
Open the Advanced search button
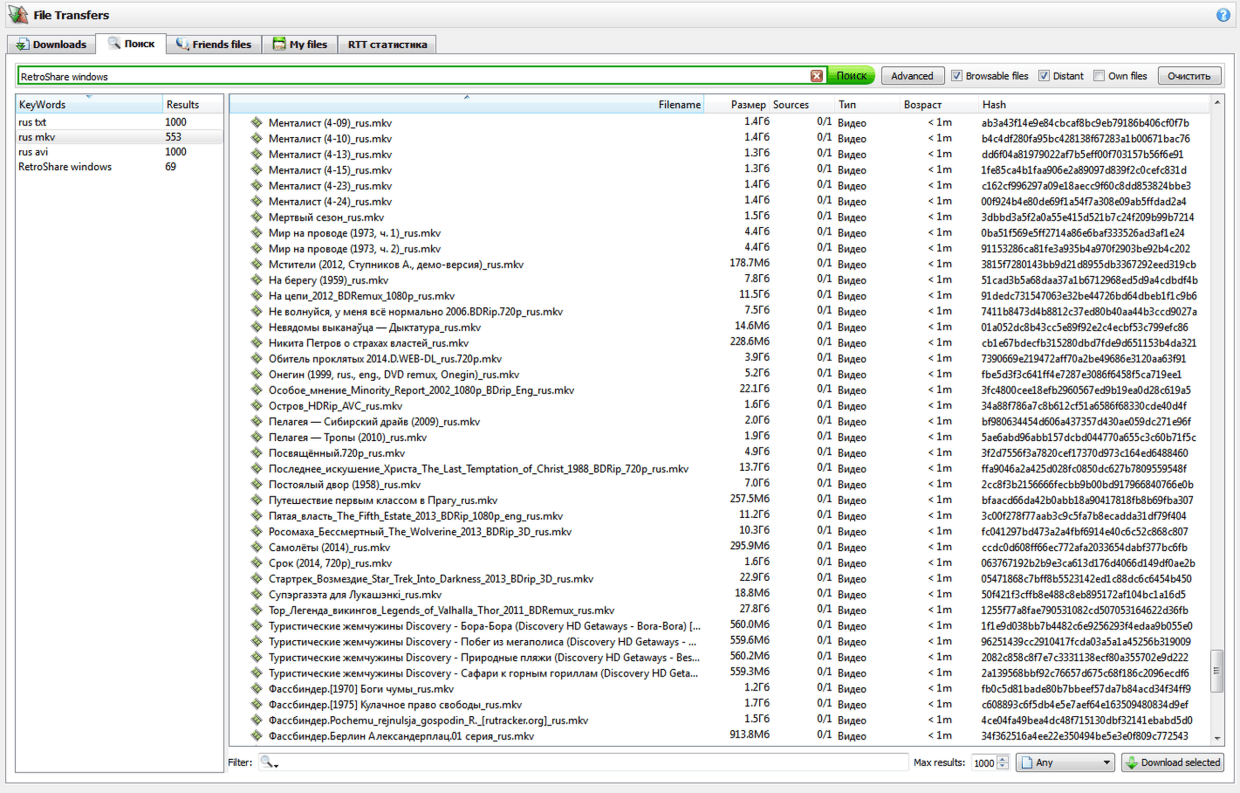[x=912, y=76]
